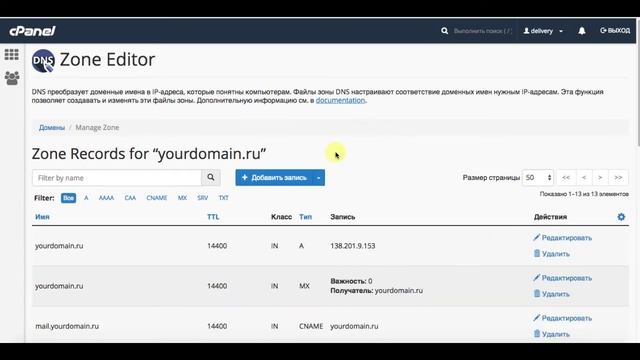Open the user manager people icon
The height and width of the screenshot is (360, 640).
pyautogui.click(x=12, y=78)
